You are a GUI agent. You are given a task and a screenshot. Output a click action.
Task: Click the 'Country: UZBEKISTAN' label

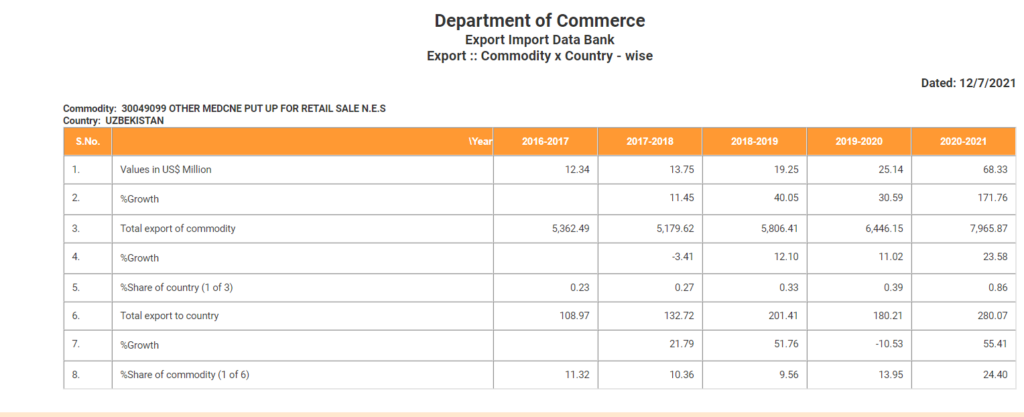point(113,120)
